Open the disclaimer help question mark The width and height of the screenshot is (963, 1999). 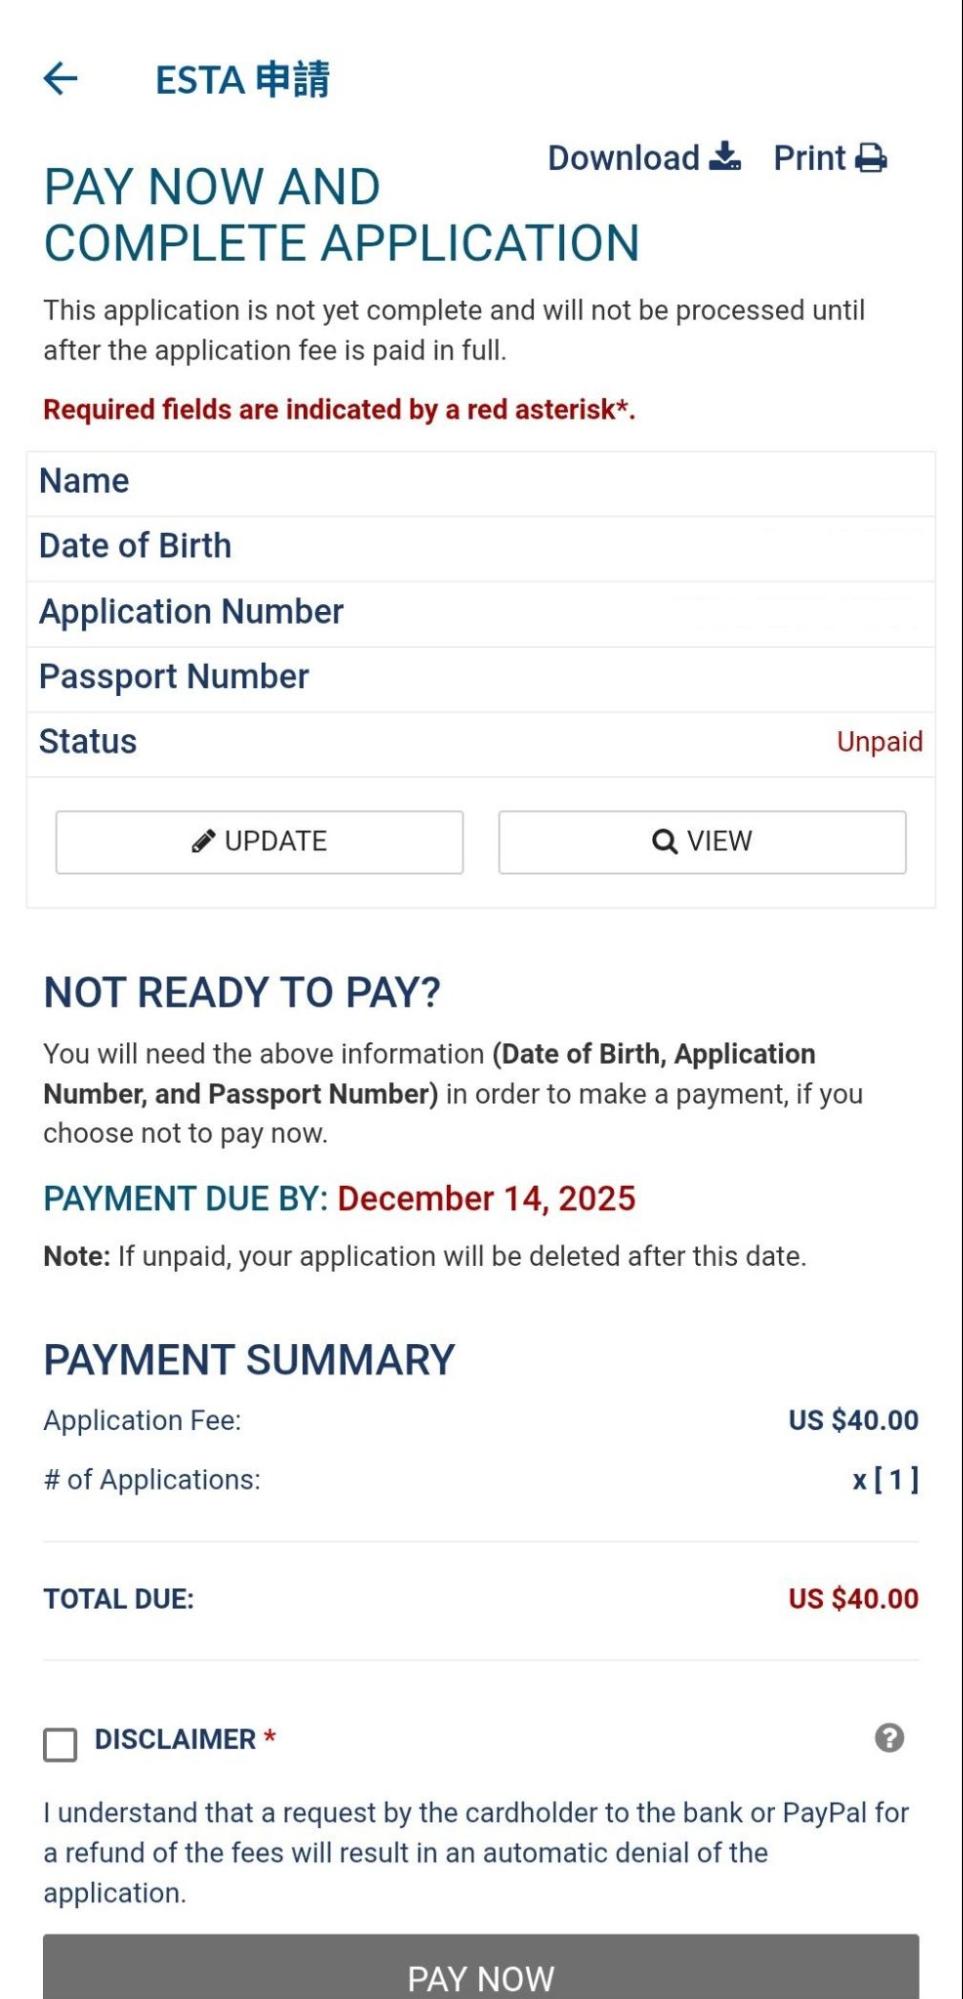coord(889,1738)
